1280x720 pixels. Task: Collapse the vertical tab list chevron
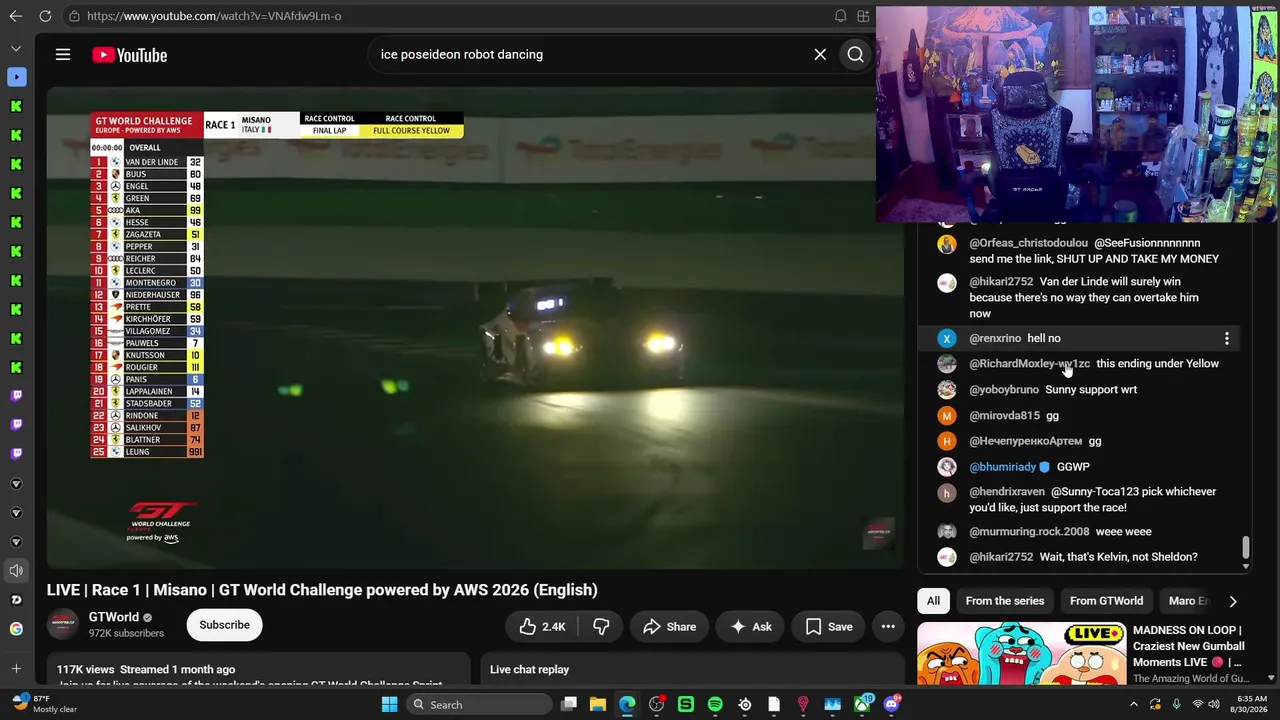click(x=16, y=48)
